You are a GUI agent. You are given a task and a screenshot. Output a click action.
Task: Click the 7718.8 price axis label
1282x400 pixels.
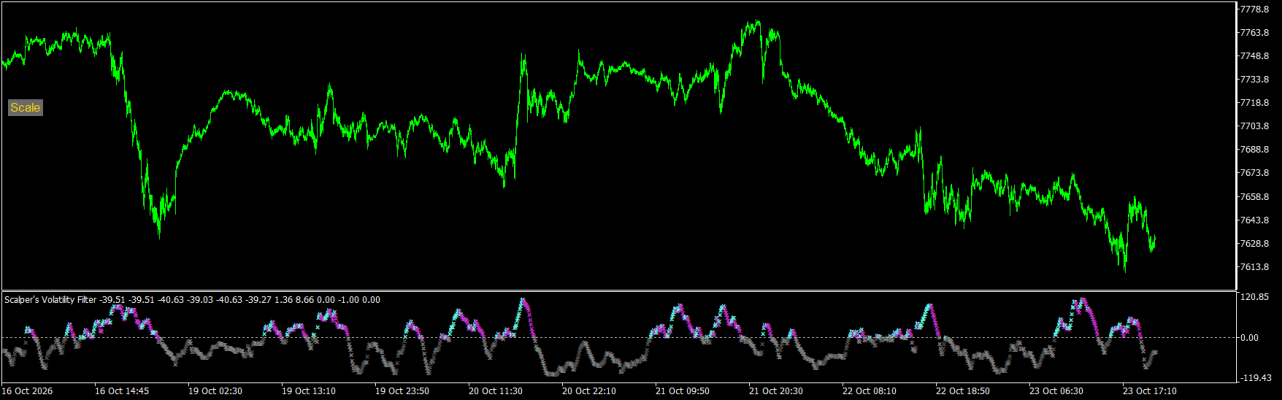pos(1254,103)
